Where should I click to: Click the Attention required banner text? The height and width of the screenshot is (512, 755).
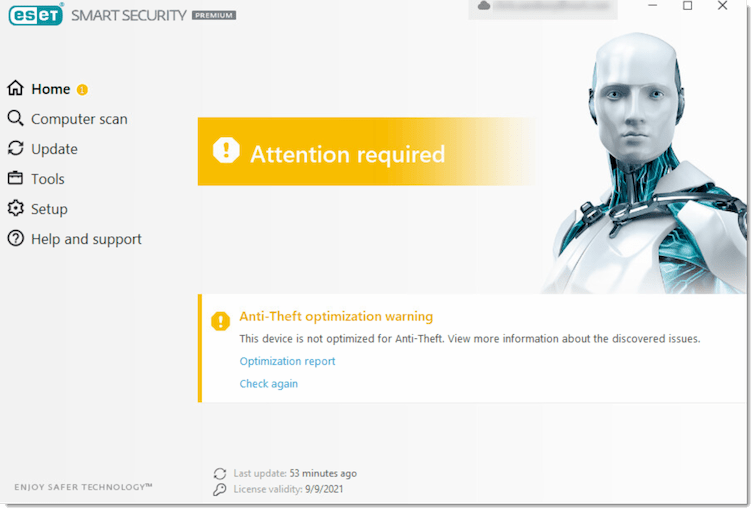coord(348,155)
